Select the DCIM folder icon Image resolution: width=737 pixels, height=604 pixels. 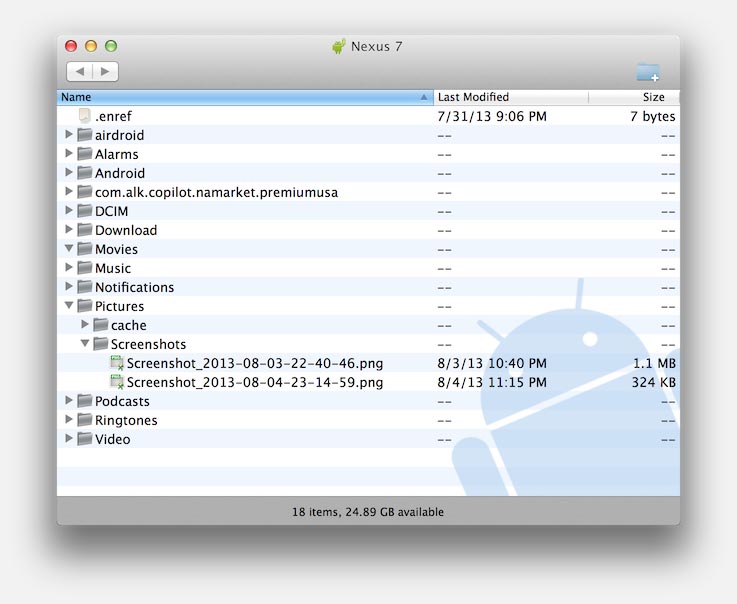pos(85,211)
